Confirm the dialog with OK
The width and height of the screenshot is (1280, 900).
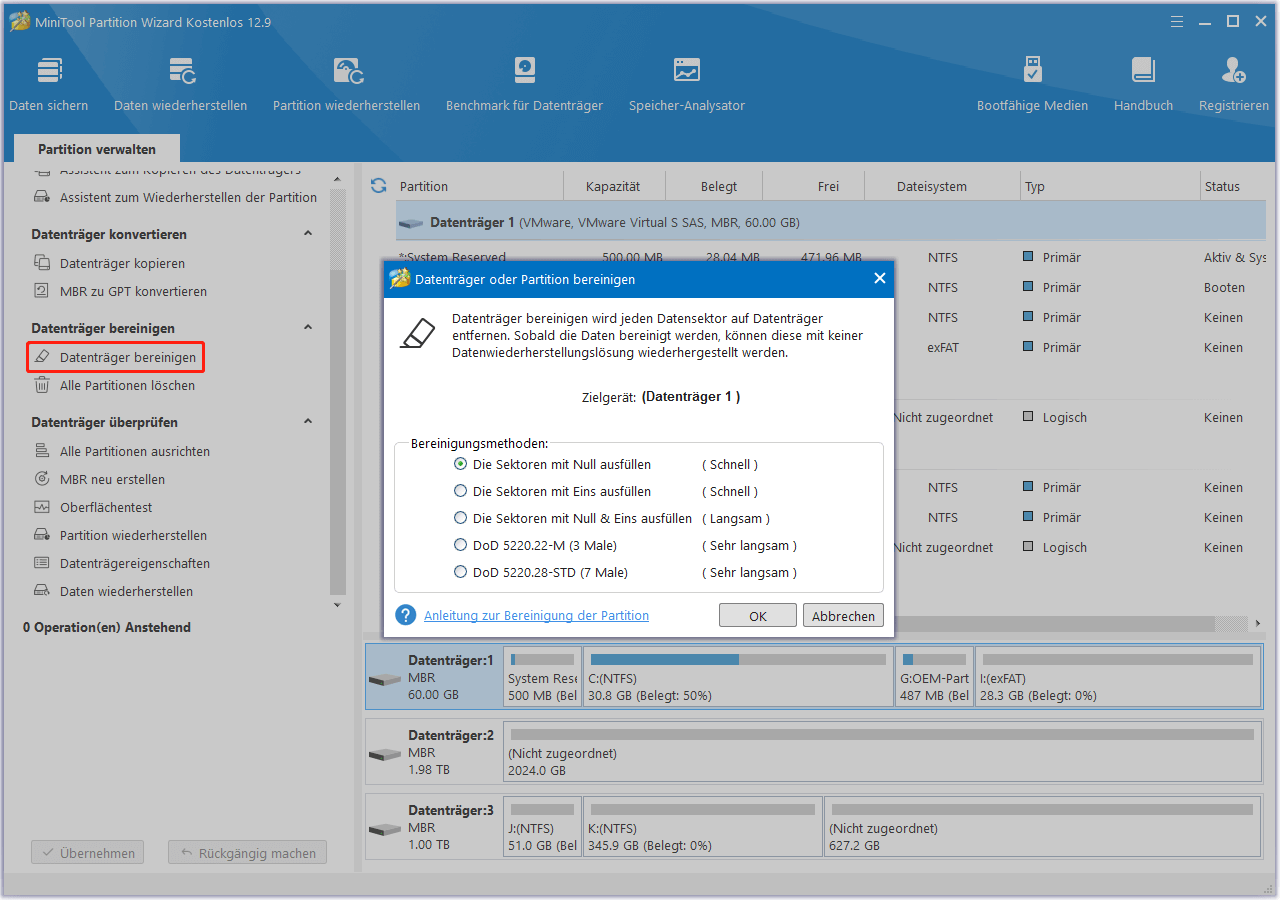(758, 616)
